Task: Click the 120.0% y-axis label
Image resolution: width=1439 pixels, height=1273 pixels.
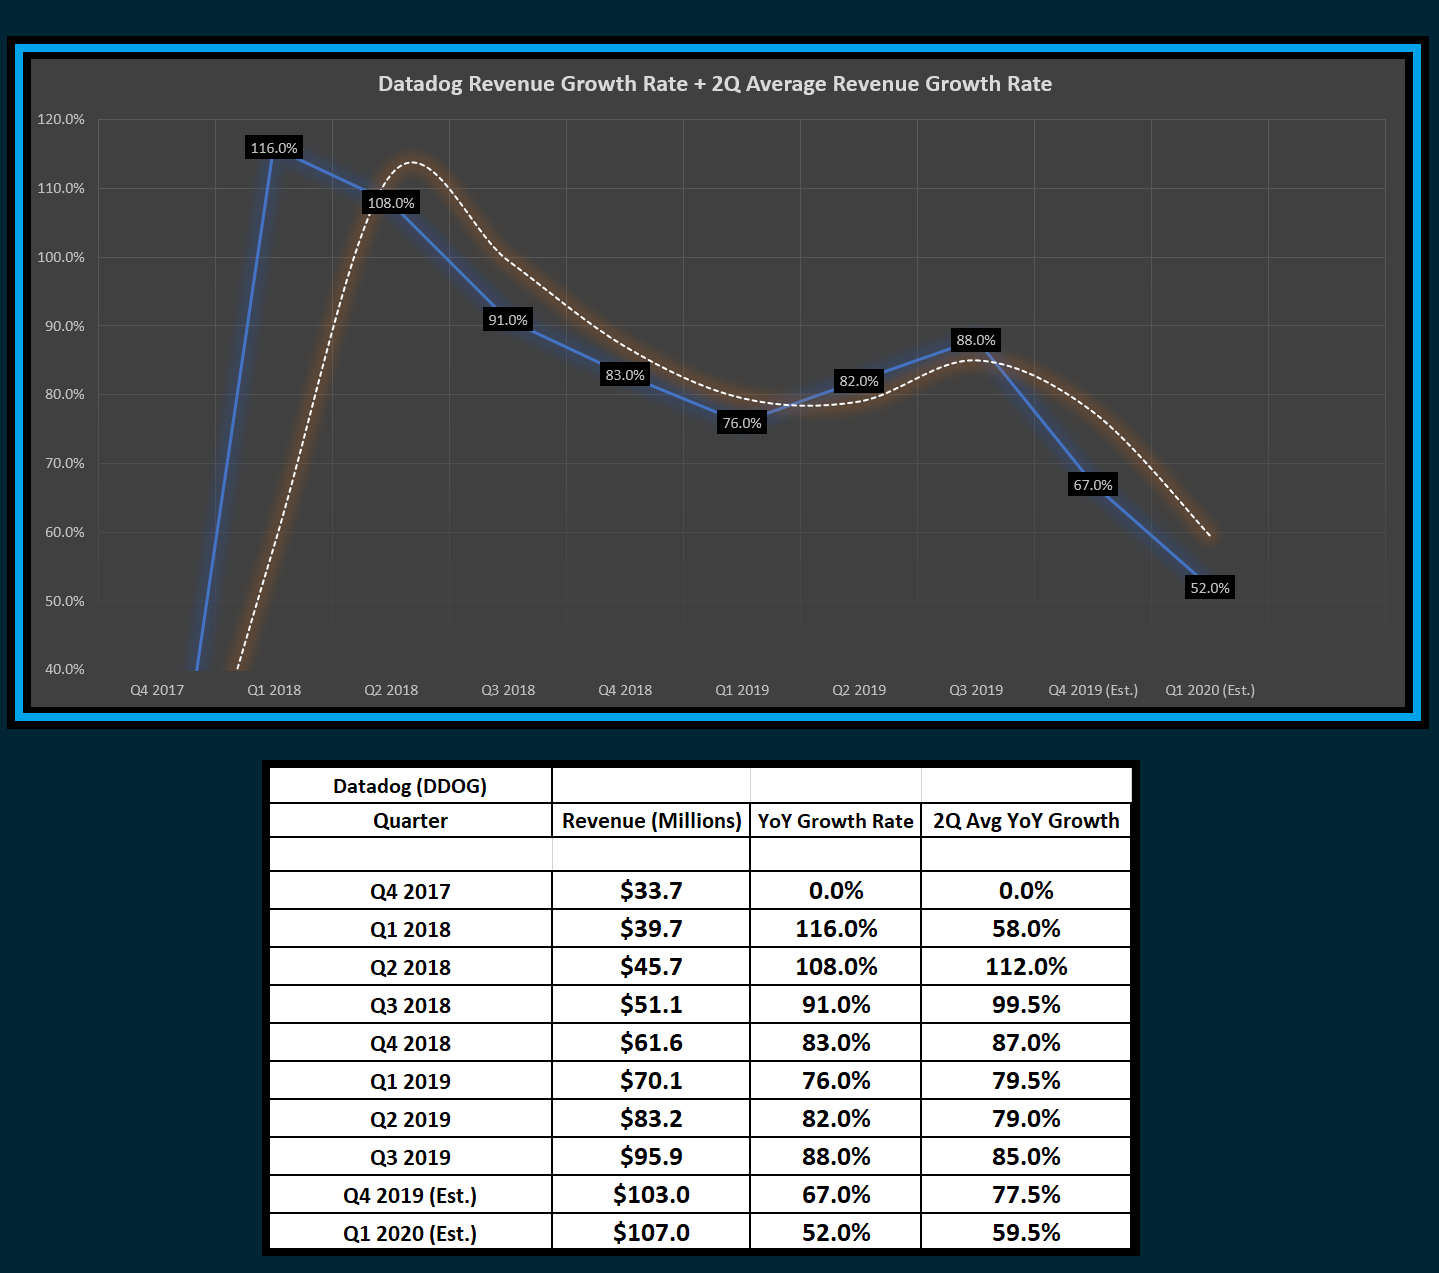Action: coord(61,119)
